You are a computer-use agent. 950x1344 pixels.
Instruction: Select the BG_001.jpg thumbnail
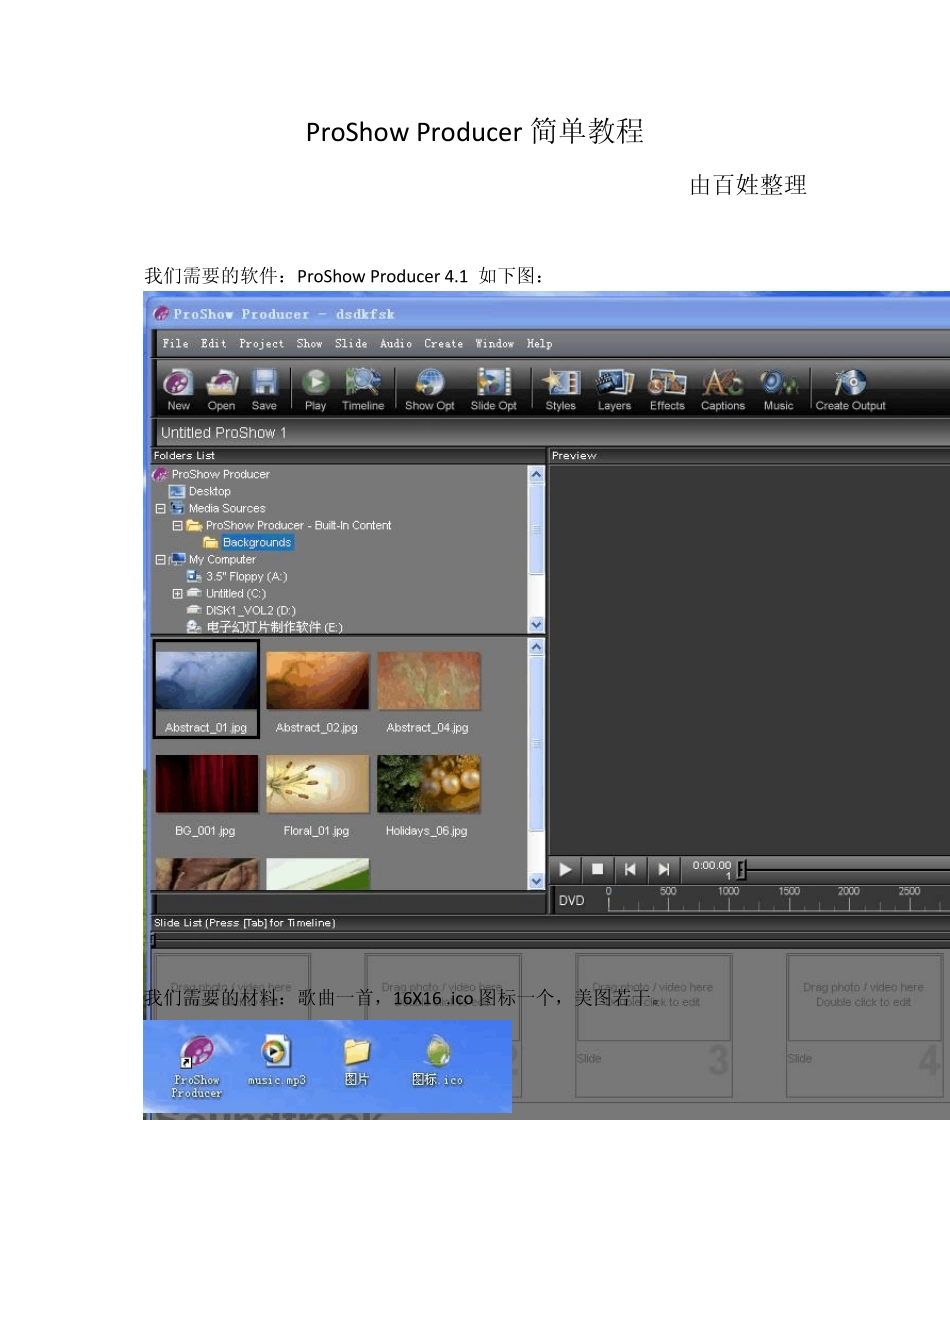click(206, 796)
